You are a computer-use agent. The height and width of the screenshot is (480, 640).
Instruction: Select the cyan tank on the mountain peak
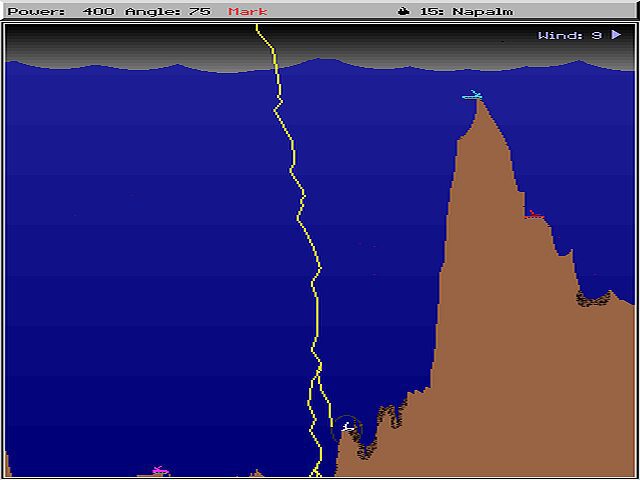pos(473,95)
